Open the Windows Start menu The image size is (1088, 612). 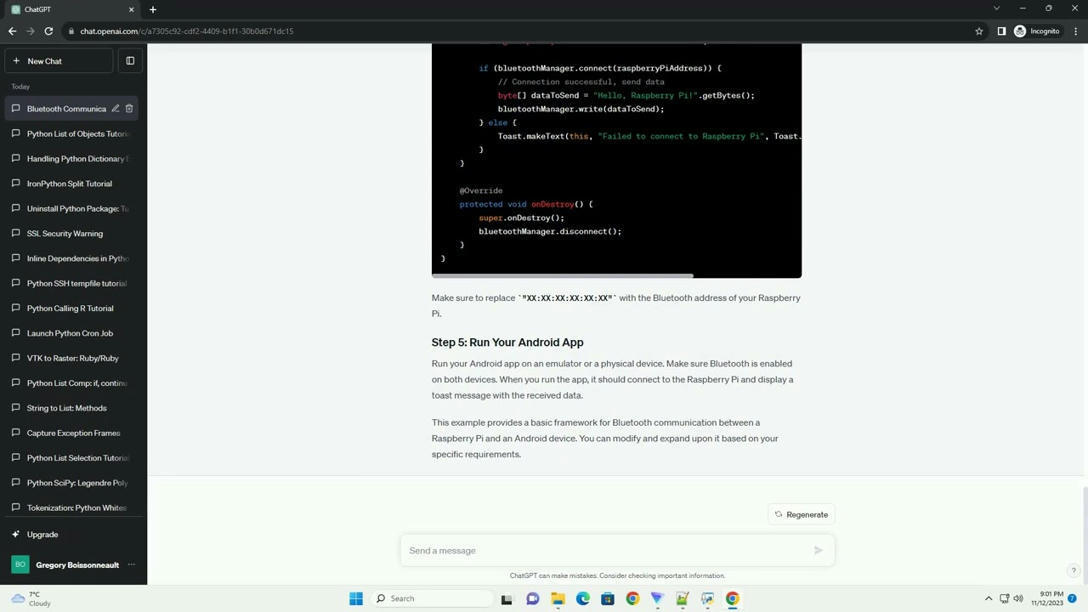(356, 599)
